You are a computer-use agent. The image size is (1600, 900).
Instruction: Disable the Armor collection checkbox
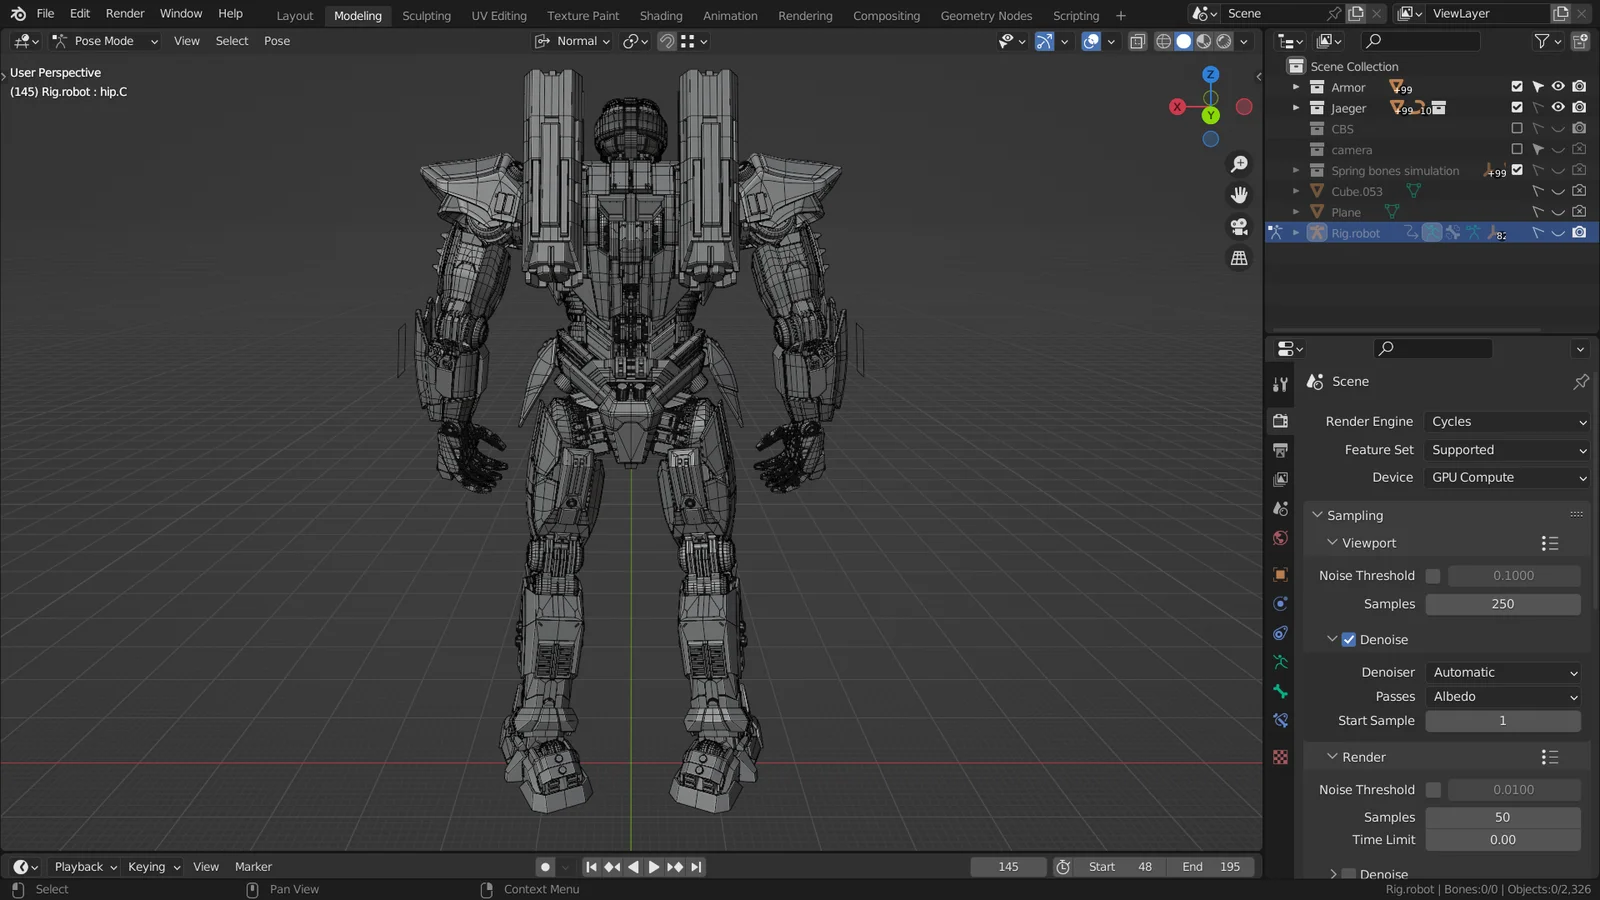pos(1517,86)
